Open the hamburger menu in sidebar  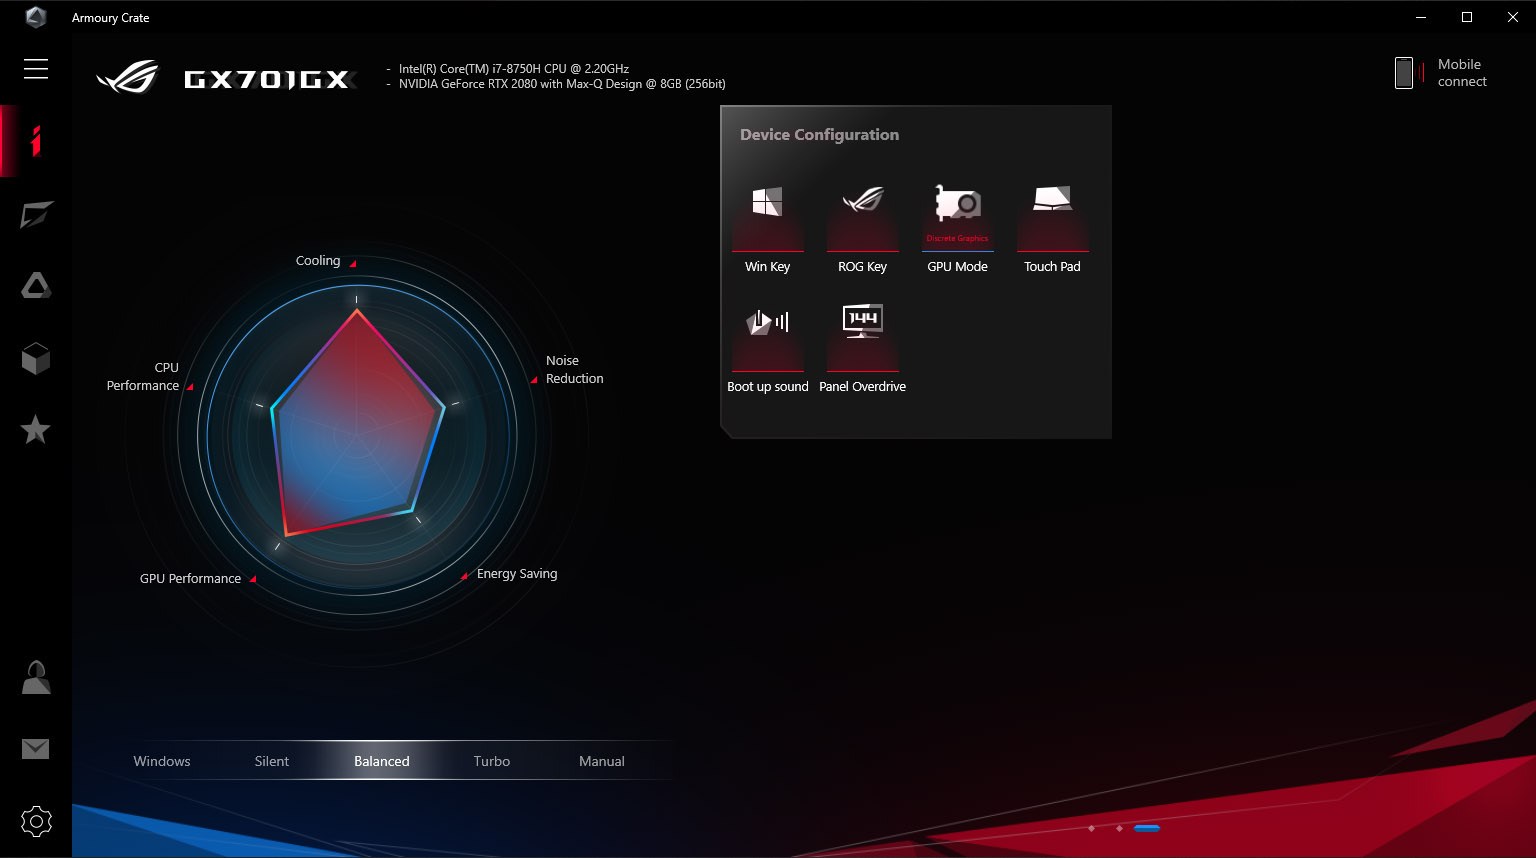[x=36, y=68]
